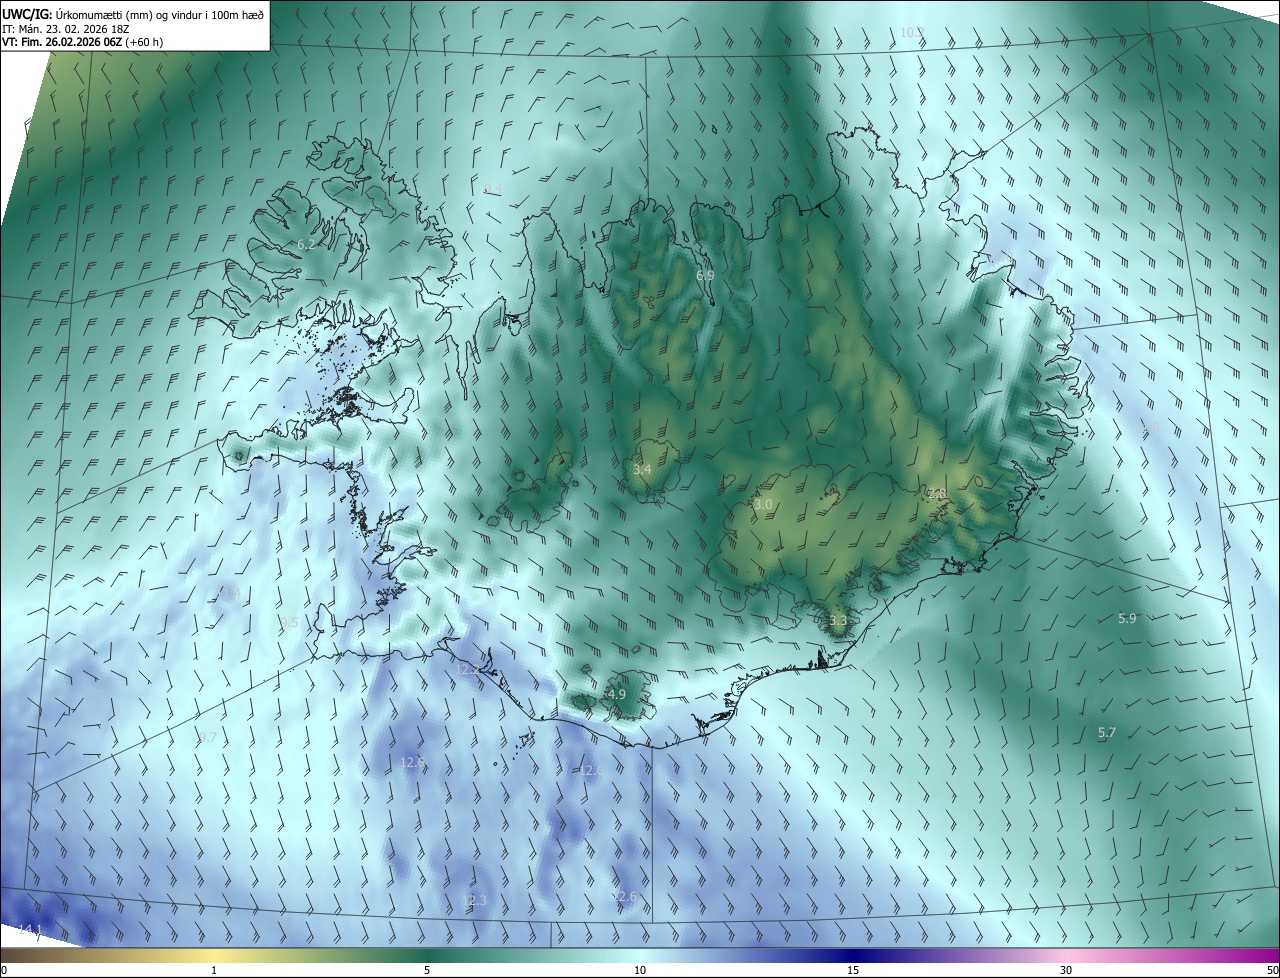Click the 10 tick on the color scale
The height and width of the screenshot is (978, 1280).
(640, 970)
